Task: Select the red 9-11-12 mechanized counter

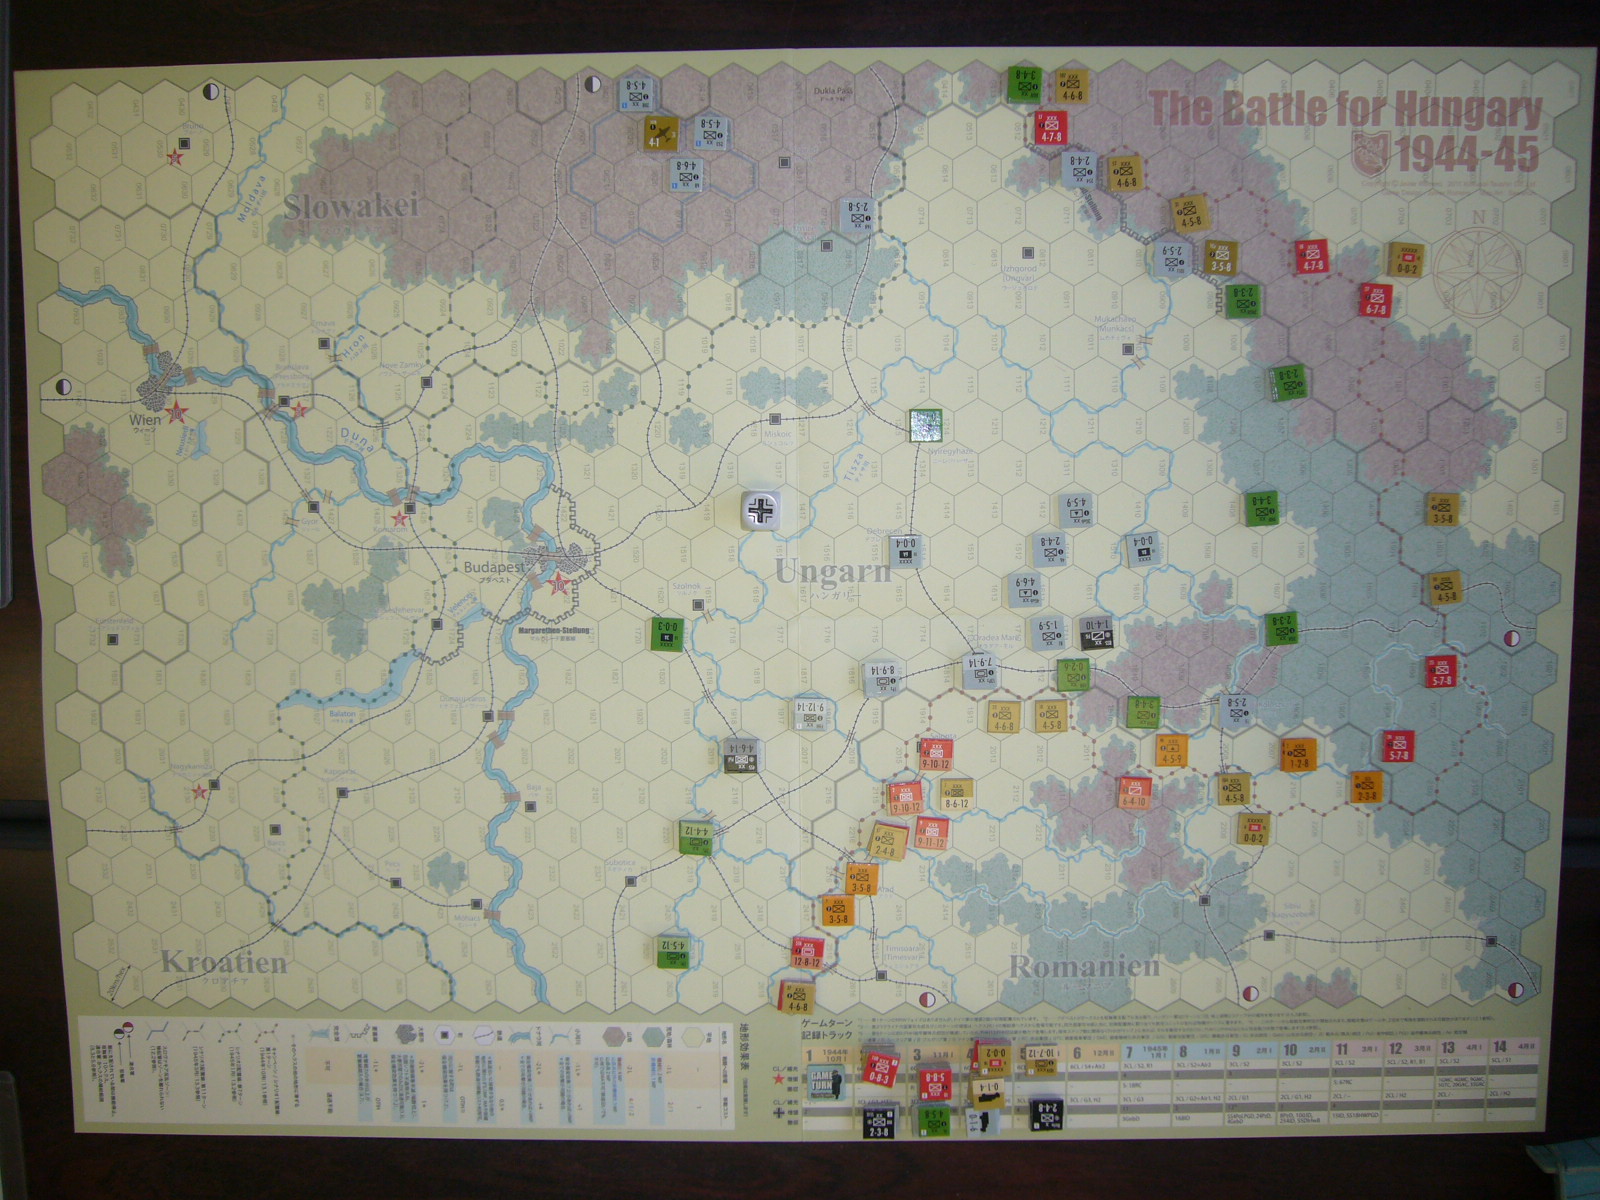Action: click(931, 832)
